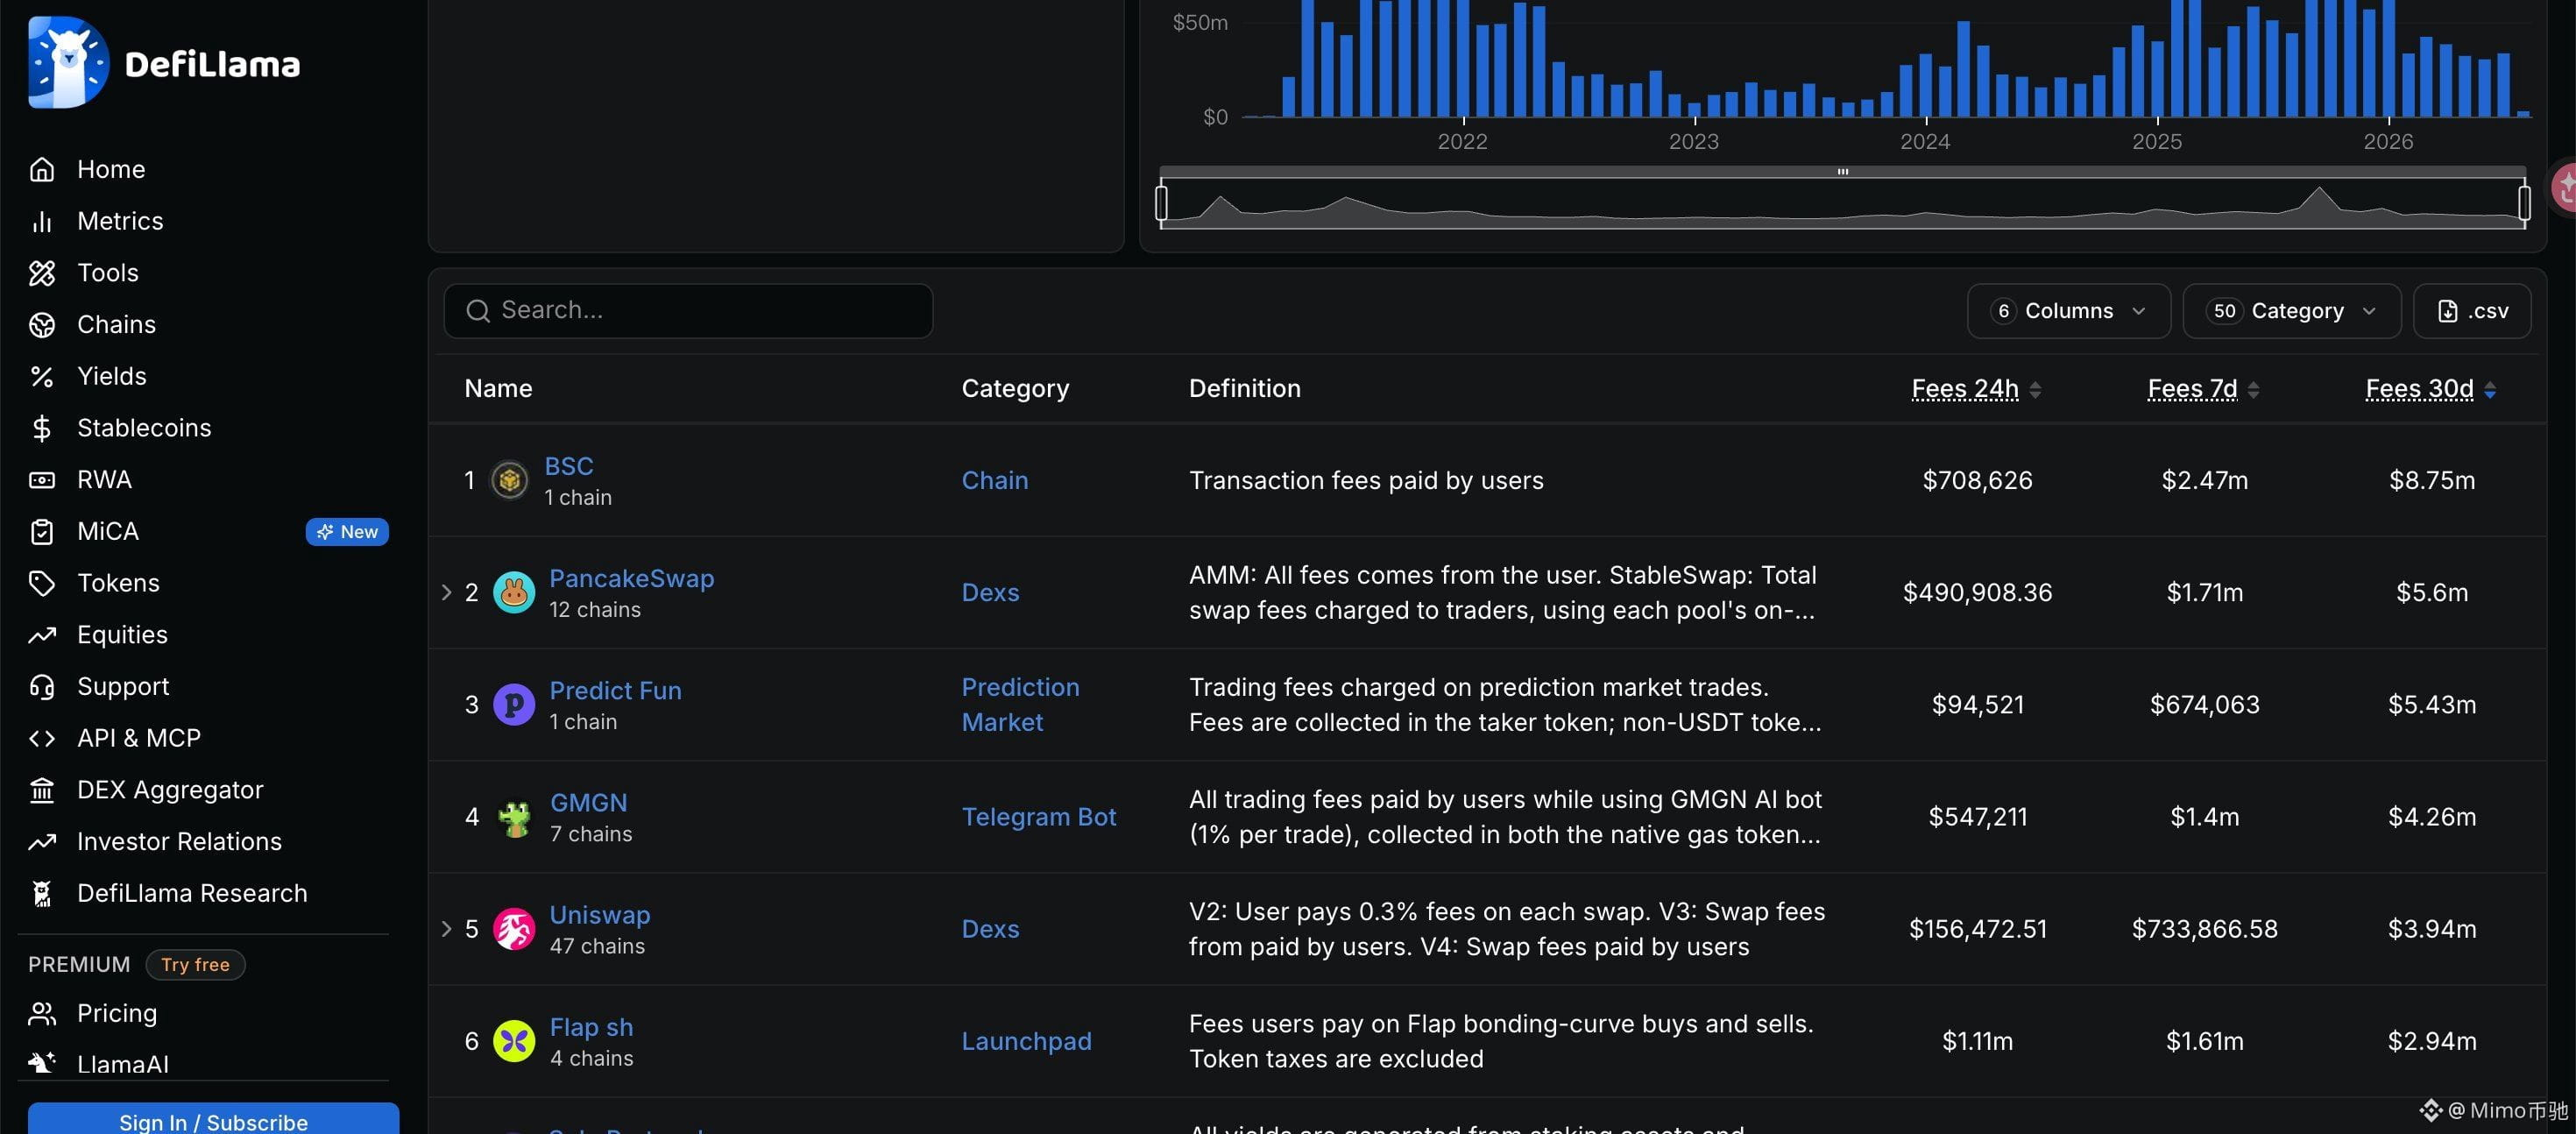Click the Pricing users icon
This screenshot has width=2576, height=1134.
coord(42,1013)
